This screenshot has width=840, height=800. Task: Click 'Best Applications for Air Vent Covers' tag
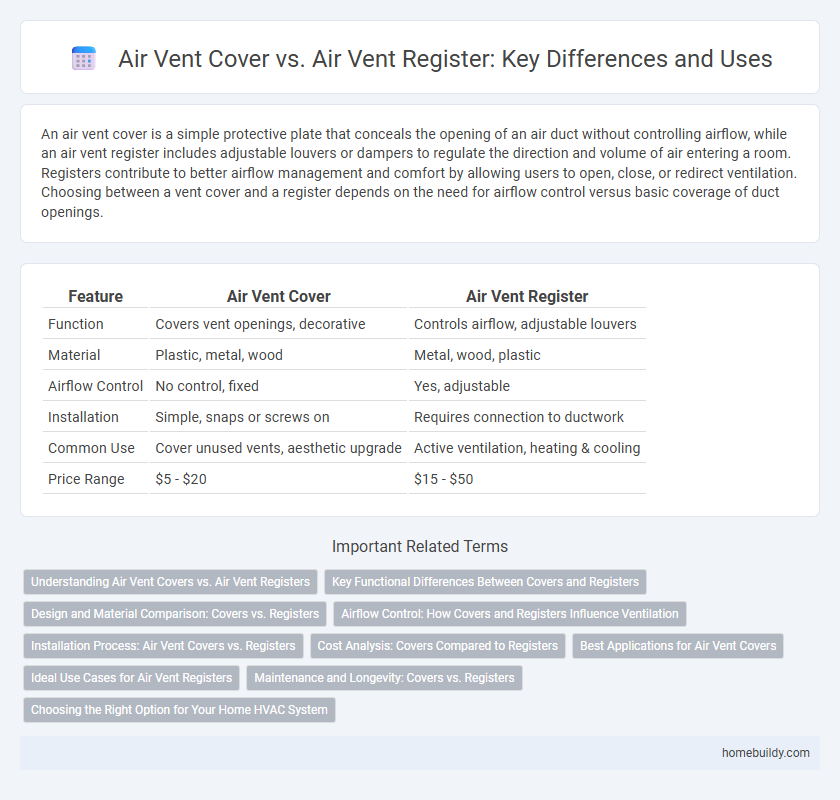pos(678,646)
